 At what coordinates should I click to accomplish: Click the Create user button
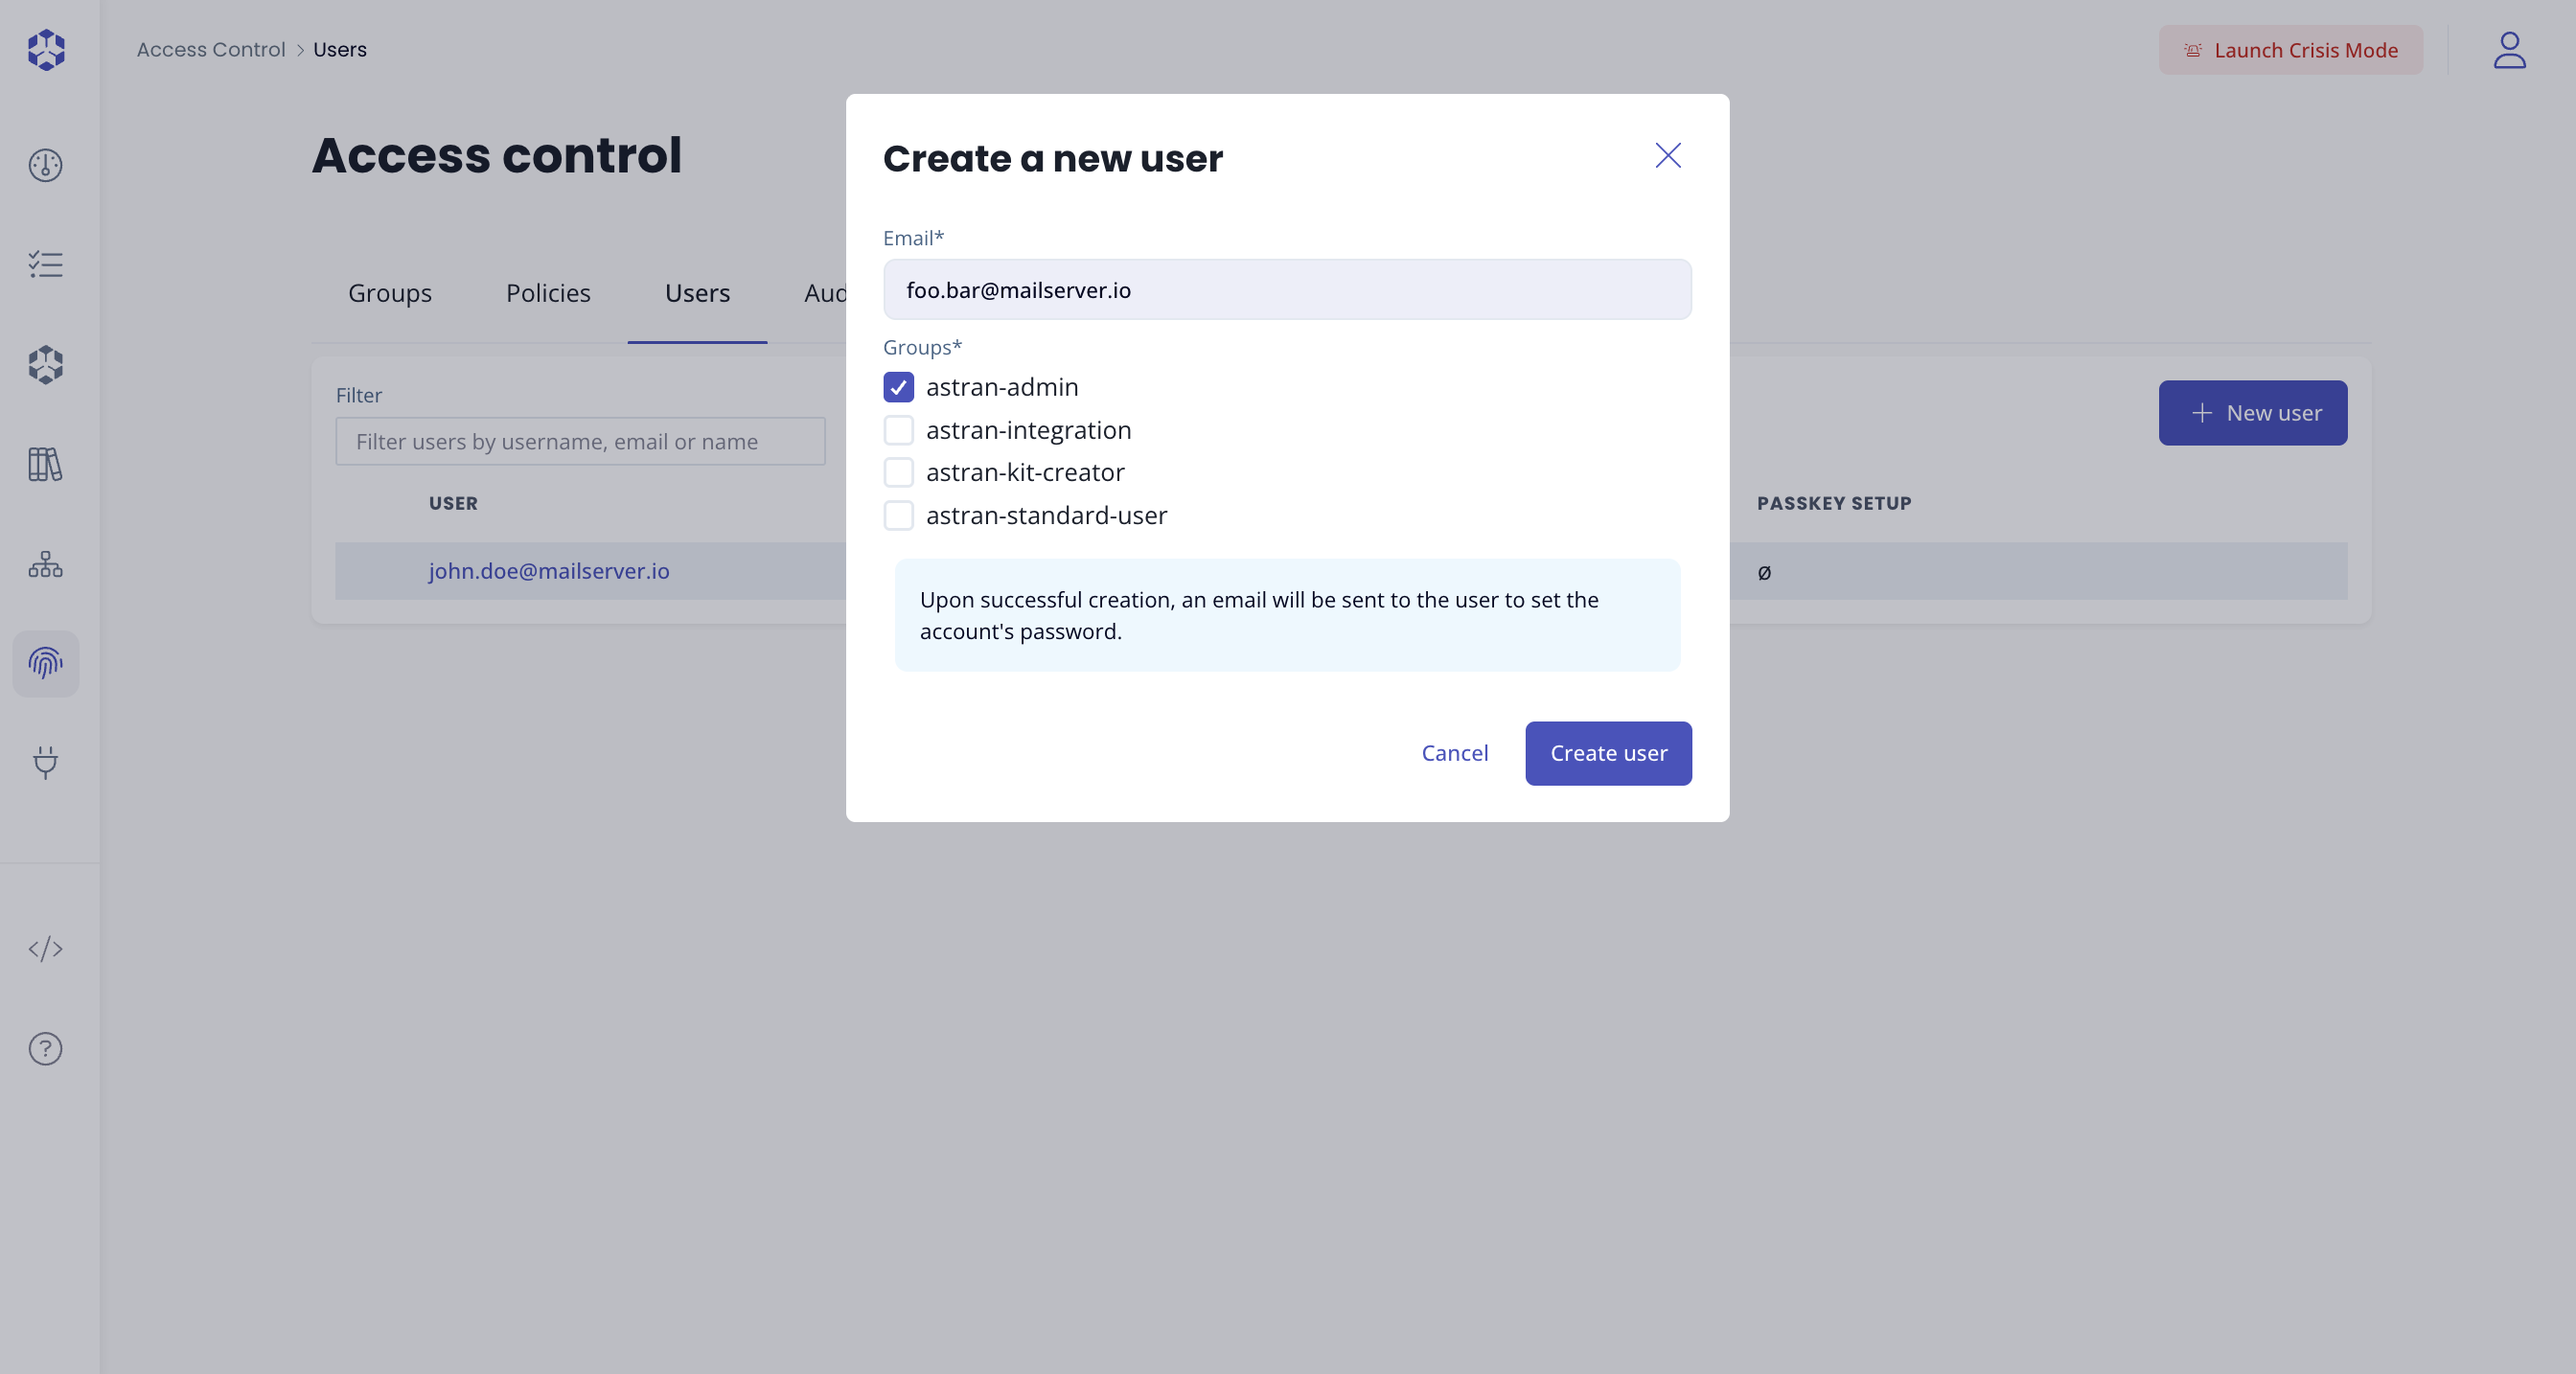coord(1607,753)
